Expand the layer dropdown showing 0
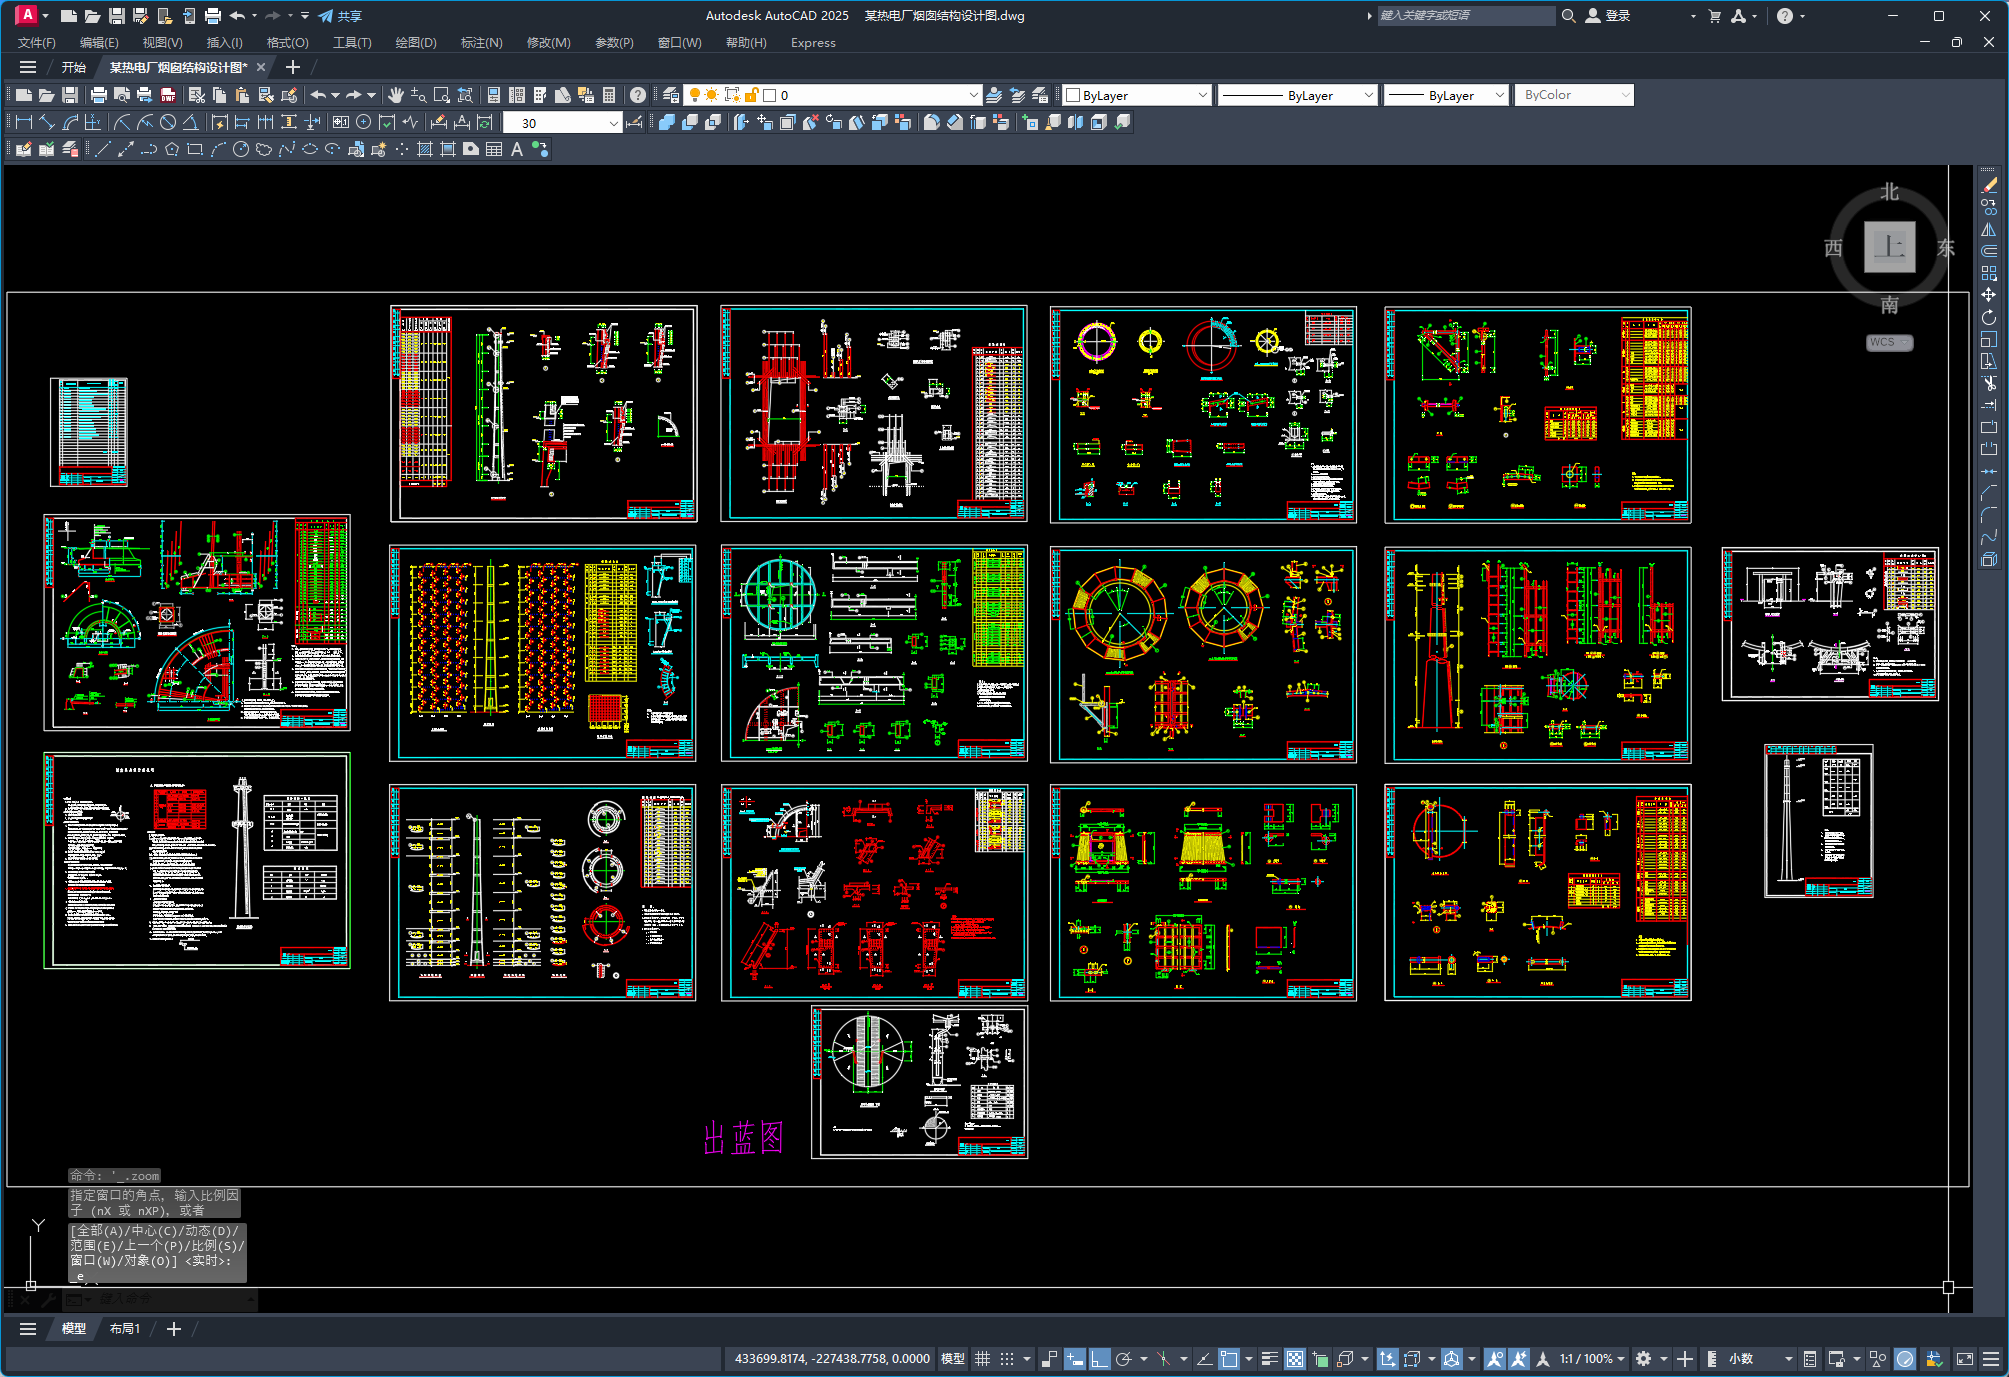2009x1377 pixels. (831, 95)
